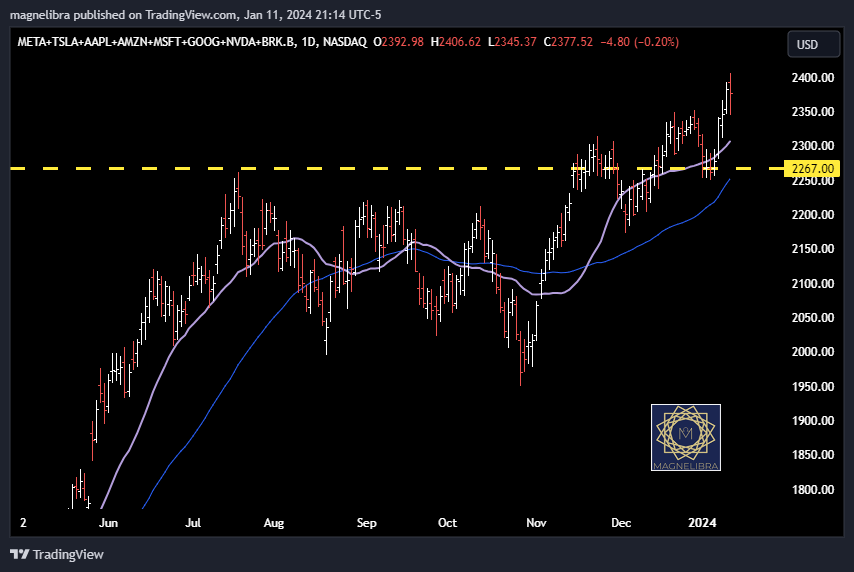Click the 2200.00 price axis label
Screen dimensions: 854x572
click(x=813, y=215)
